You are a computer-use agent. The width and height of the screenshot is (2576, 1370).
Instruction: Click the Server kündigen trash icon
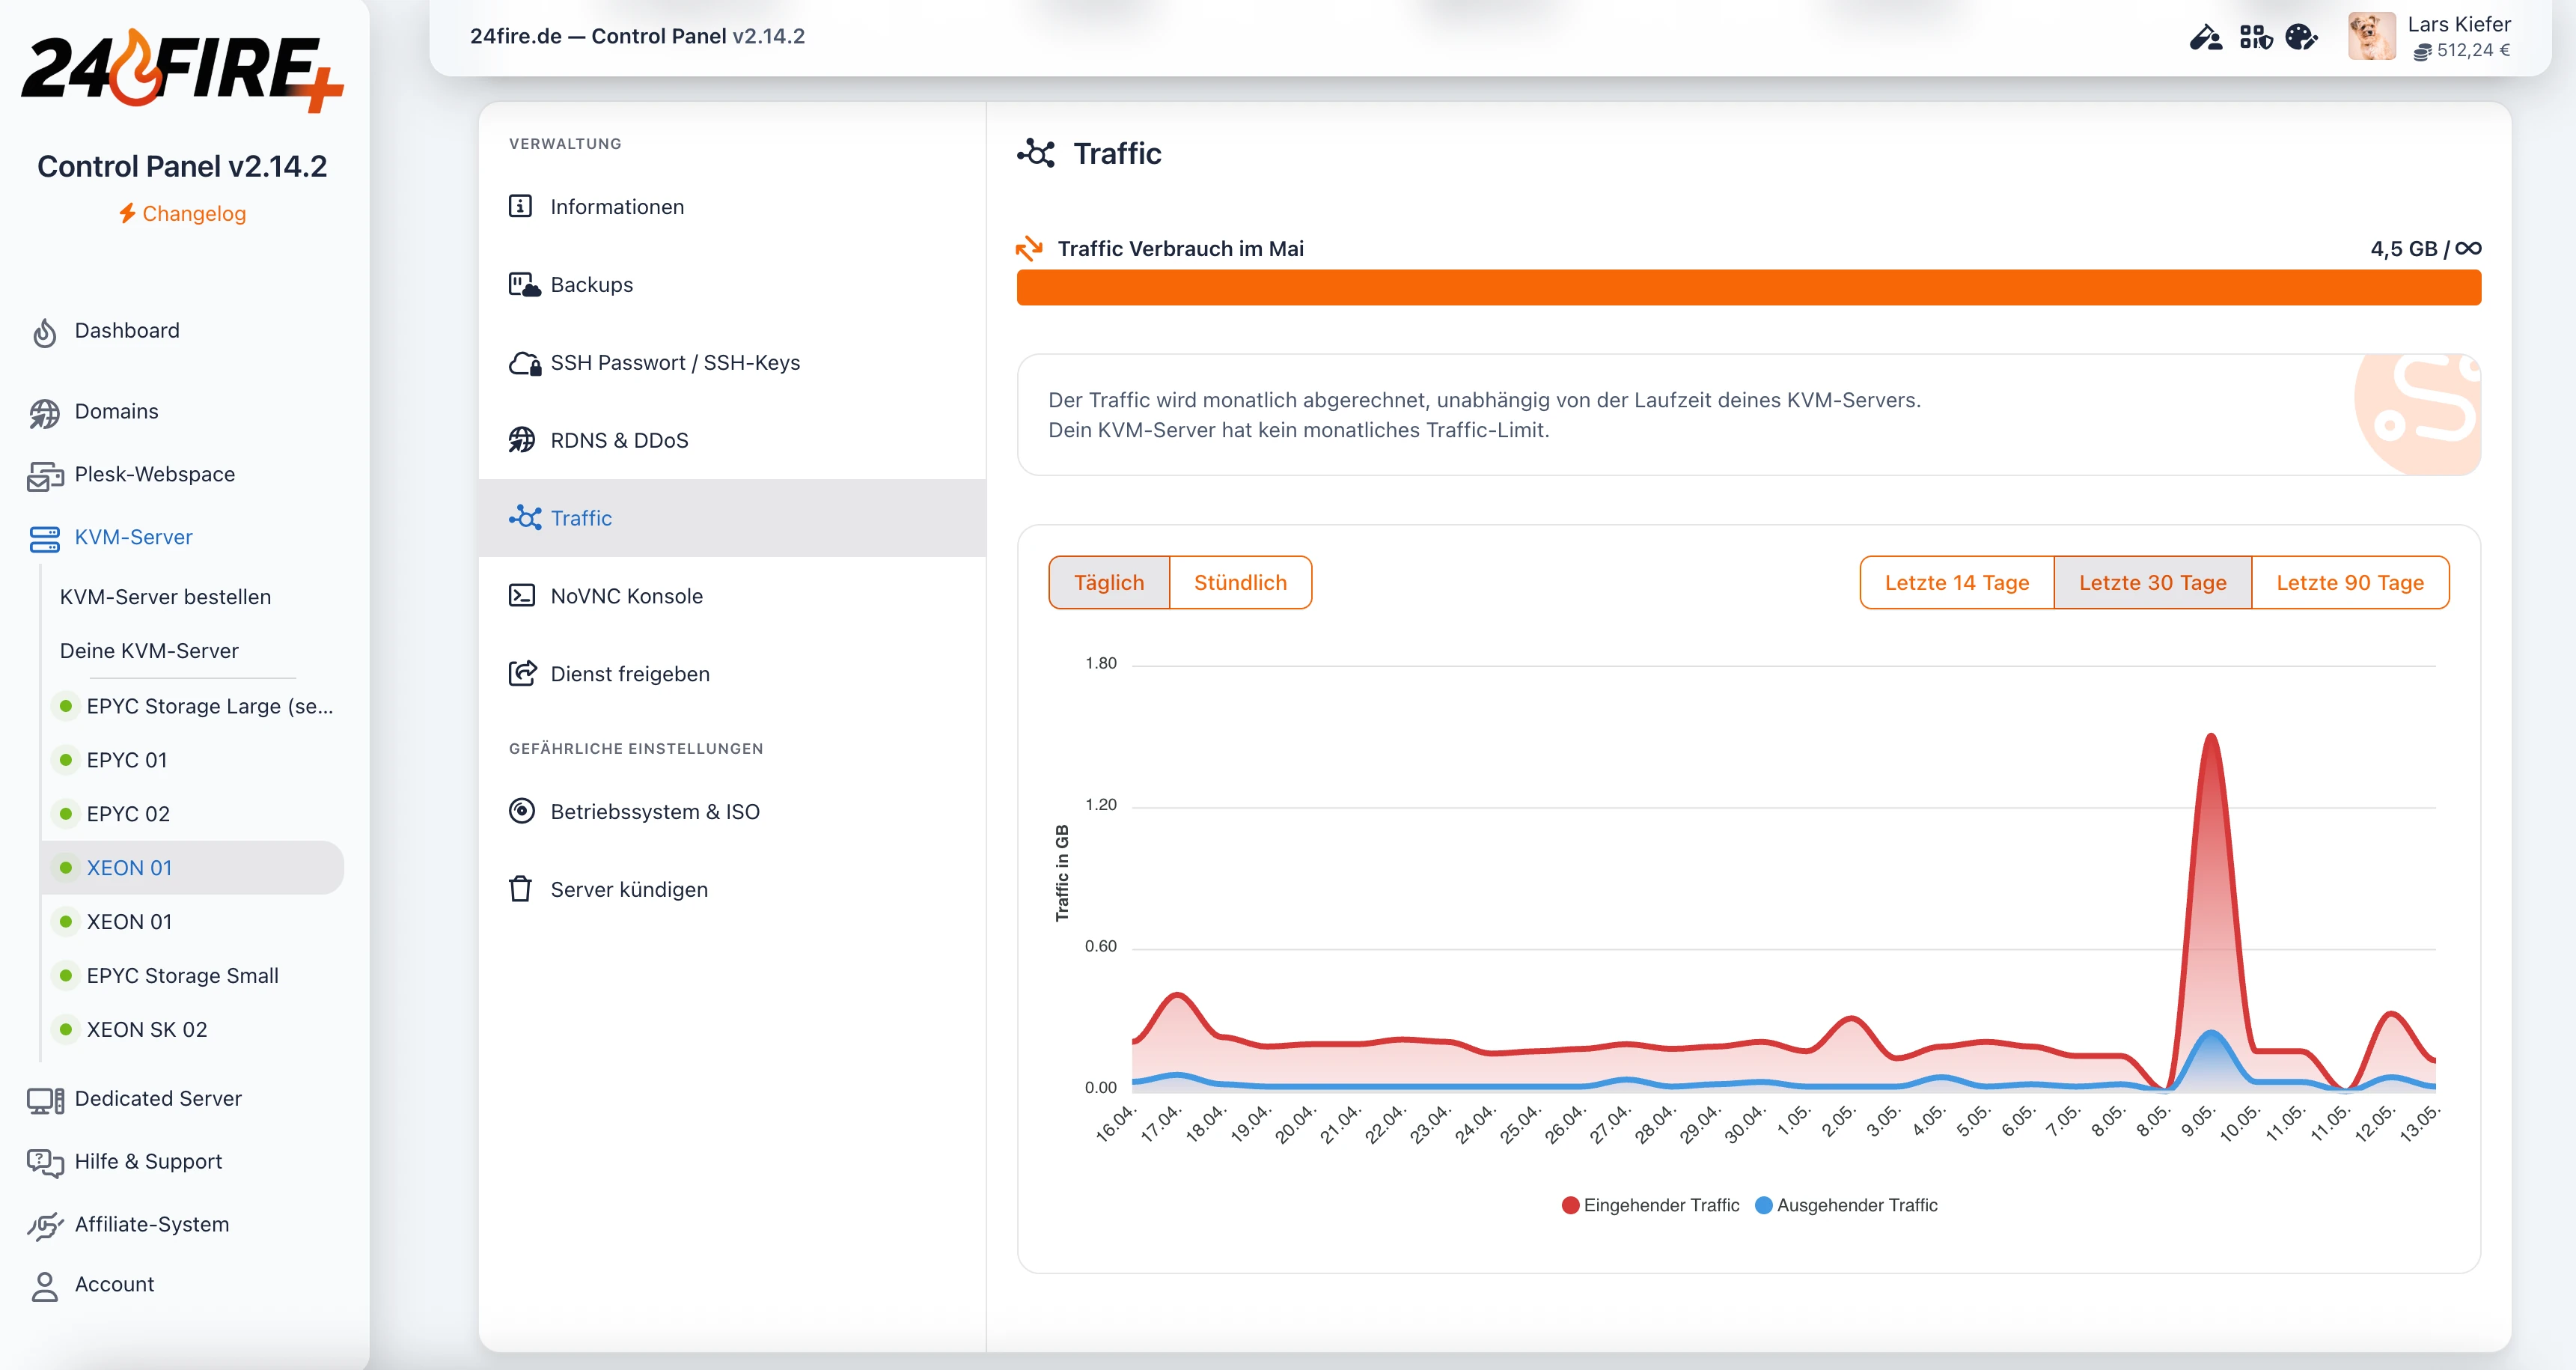click(x=520, y=889)
